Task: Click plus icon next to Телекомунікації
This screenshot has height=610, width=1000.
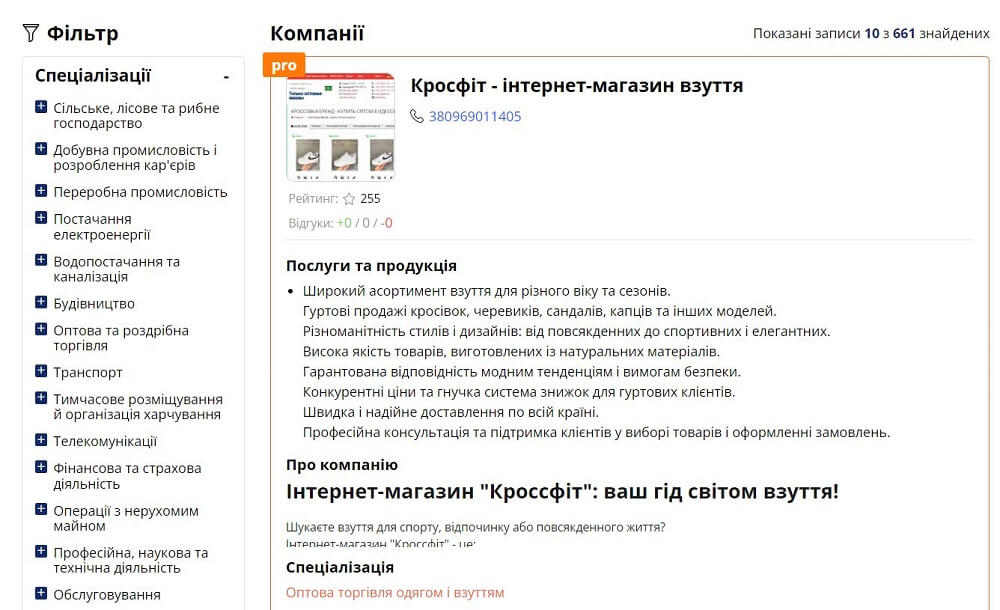Action: coord(41,440)
